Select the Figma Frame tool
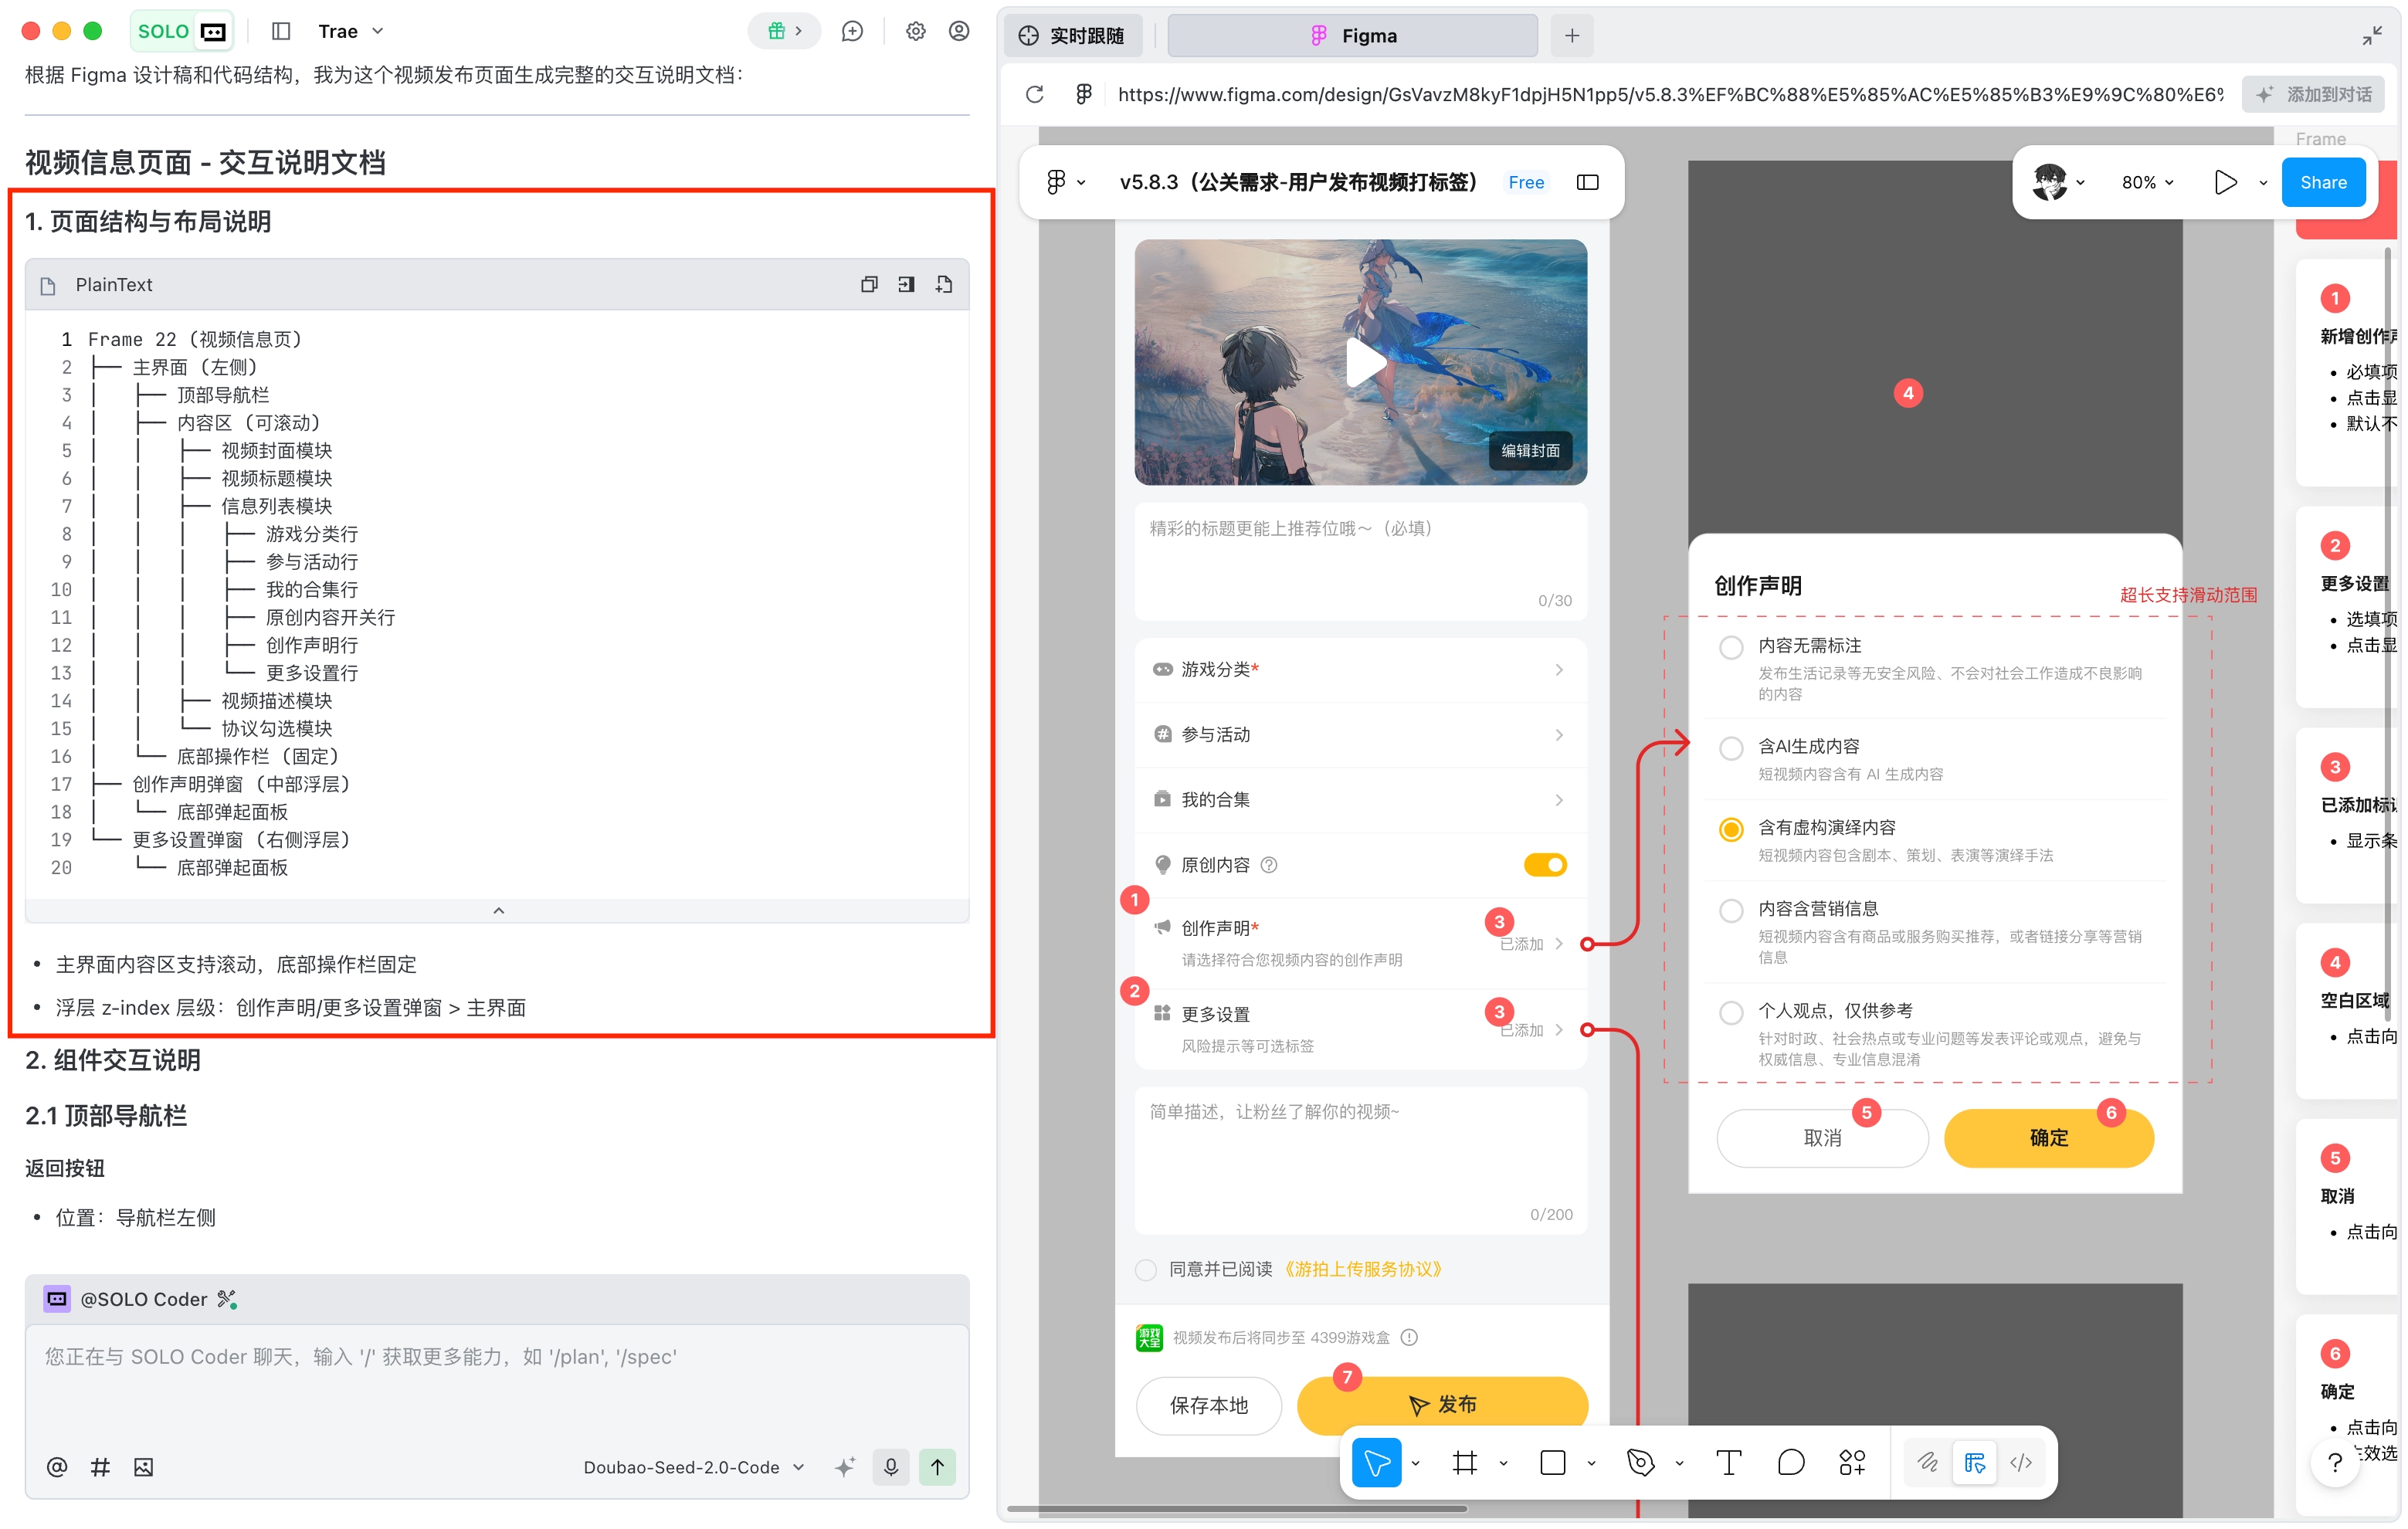Screen dimensions: 2408x1529 coord(1465,1463)
